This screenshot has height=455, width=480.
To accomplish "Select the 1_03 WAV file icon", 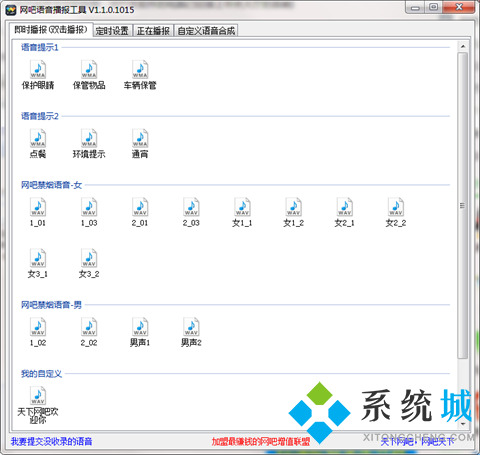I will click(89, 207).
